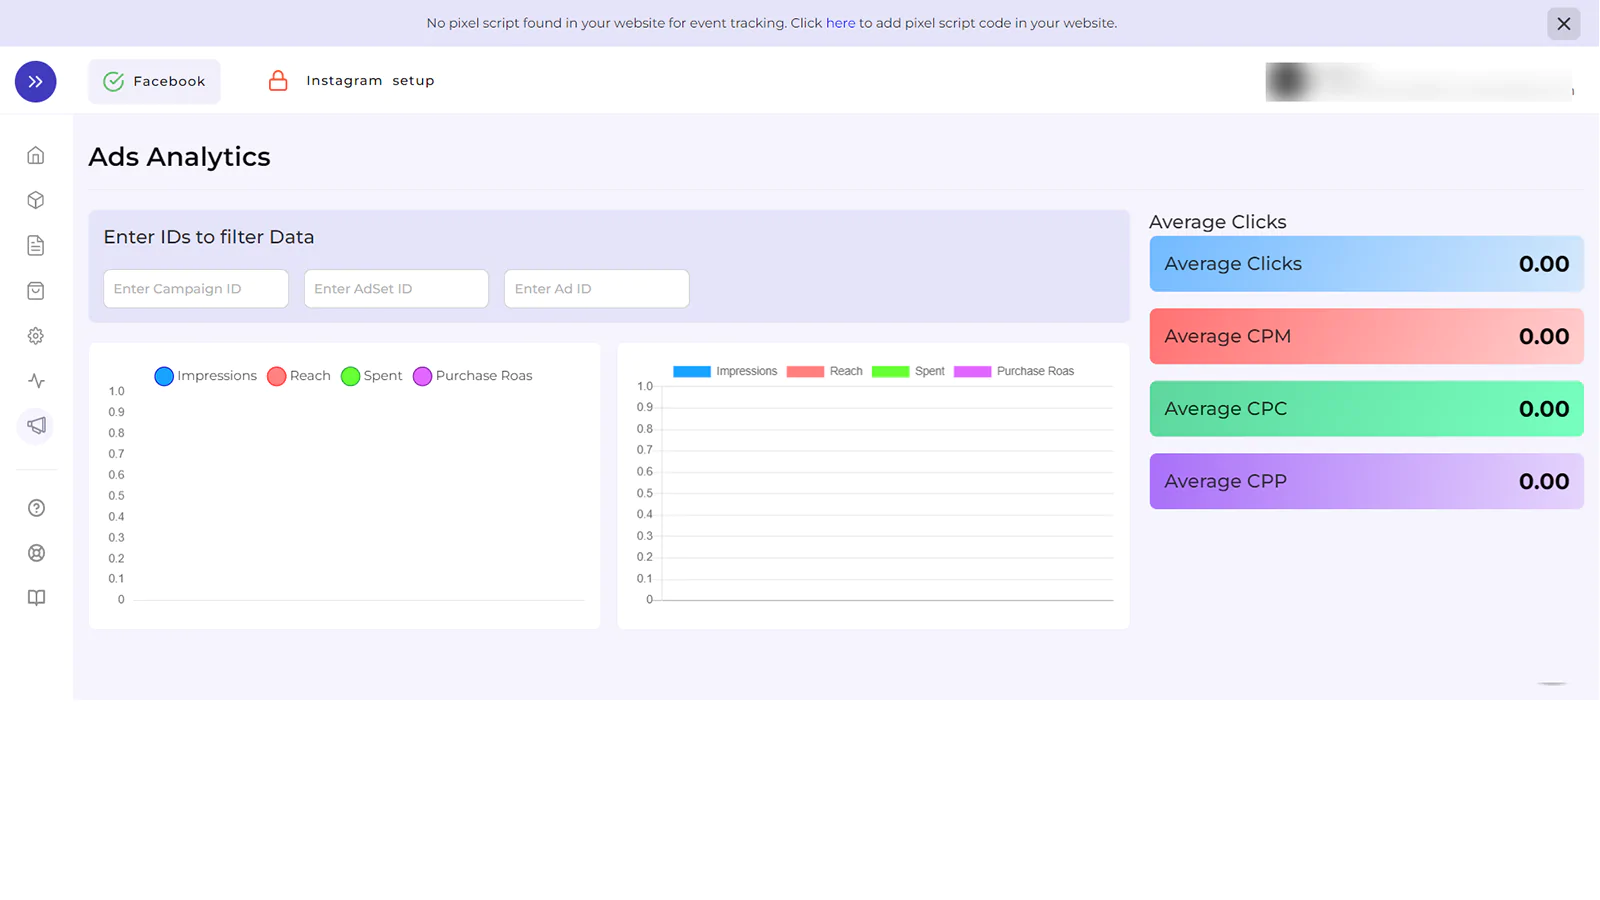Switch to the Facebook tab
The width and height of the screenshot is (1600, 900).
coord(155,82)
